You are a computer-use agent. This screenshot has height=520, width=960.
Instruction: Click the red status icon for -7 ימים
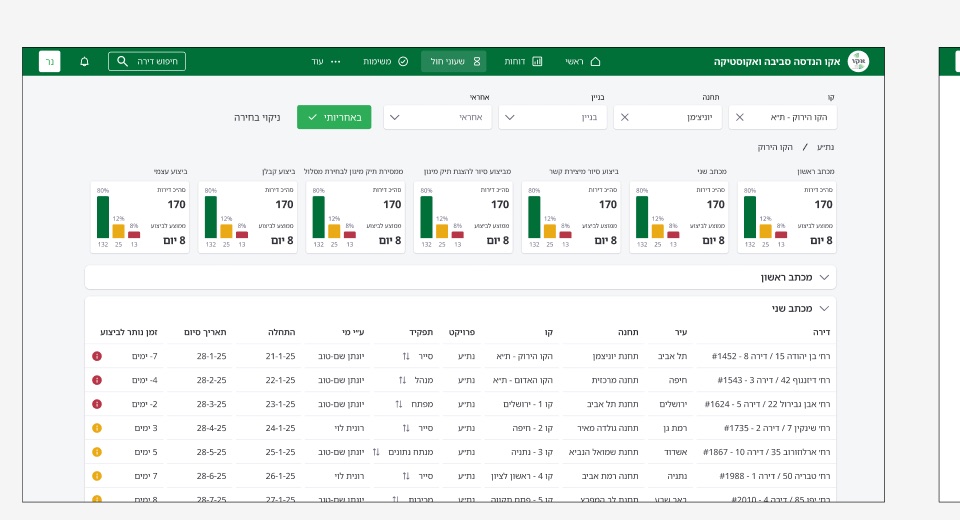(97, 356)
